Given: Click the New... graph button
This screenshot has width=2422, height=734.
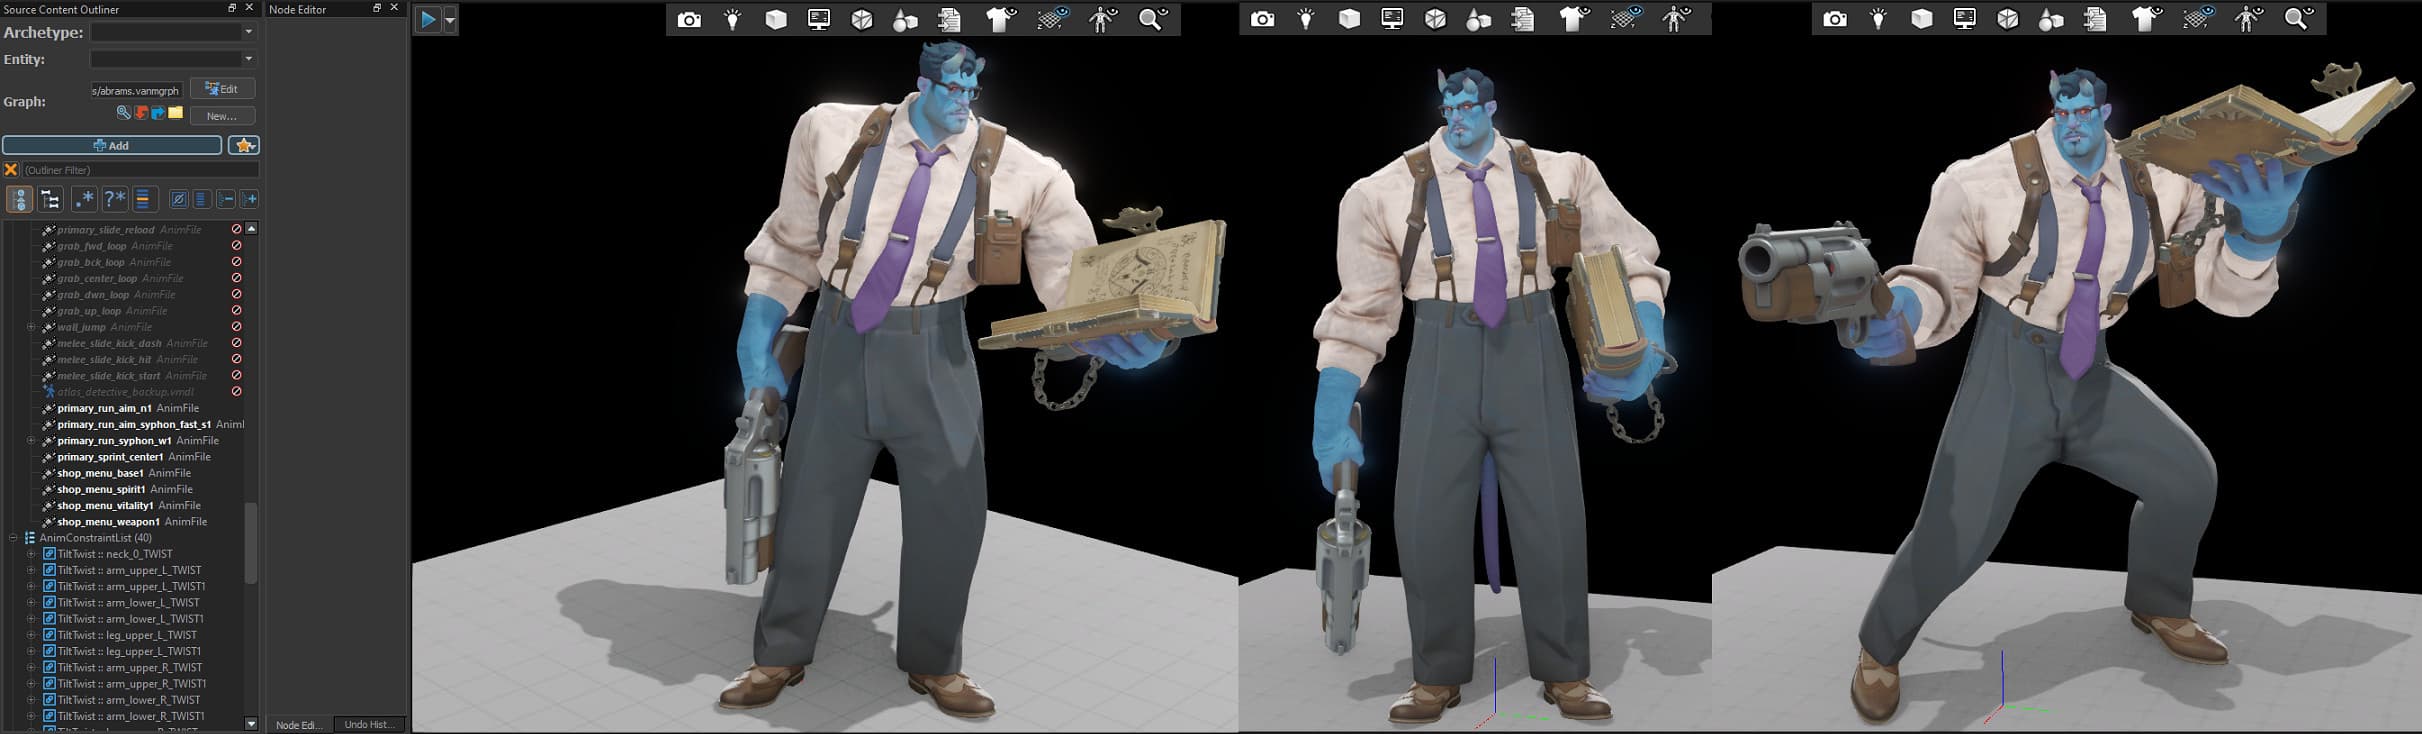Looking at the screenshot, I should coord(222,116).
